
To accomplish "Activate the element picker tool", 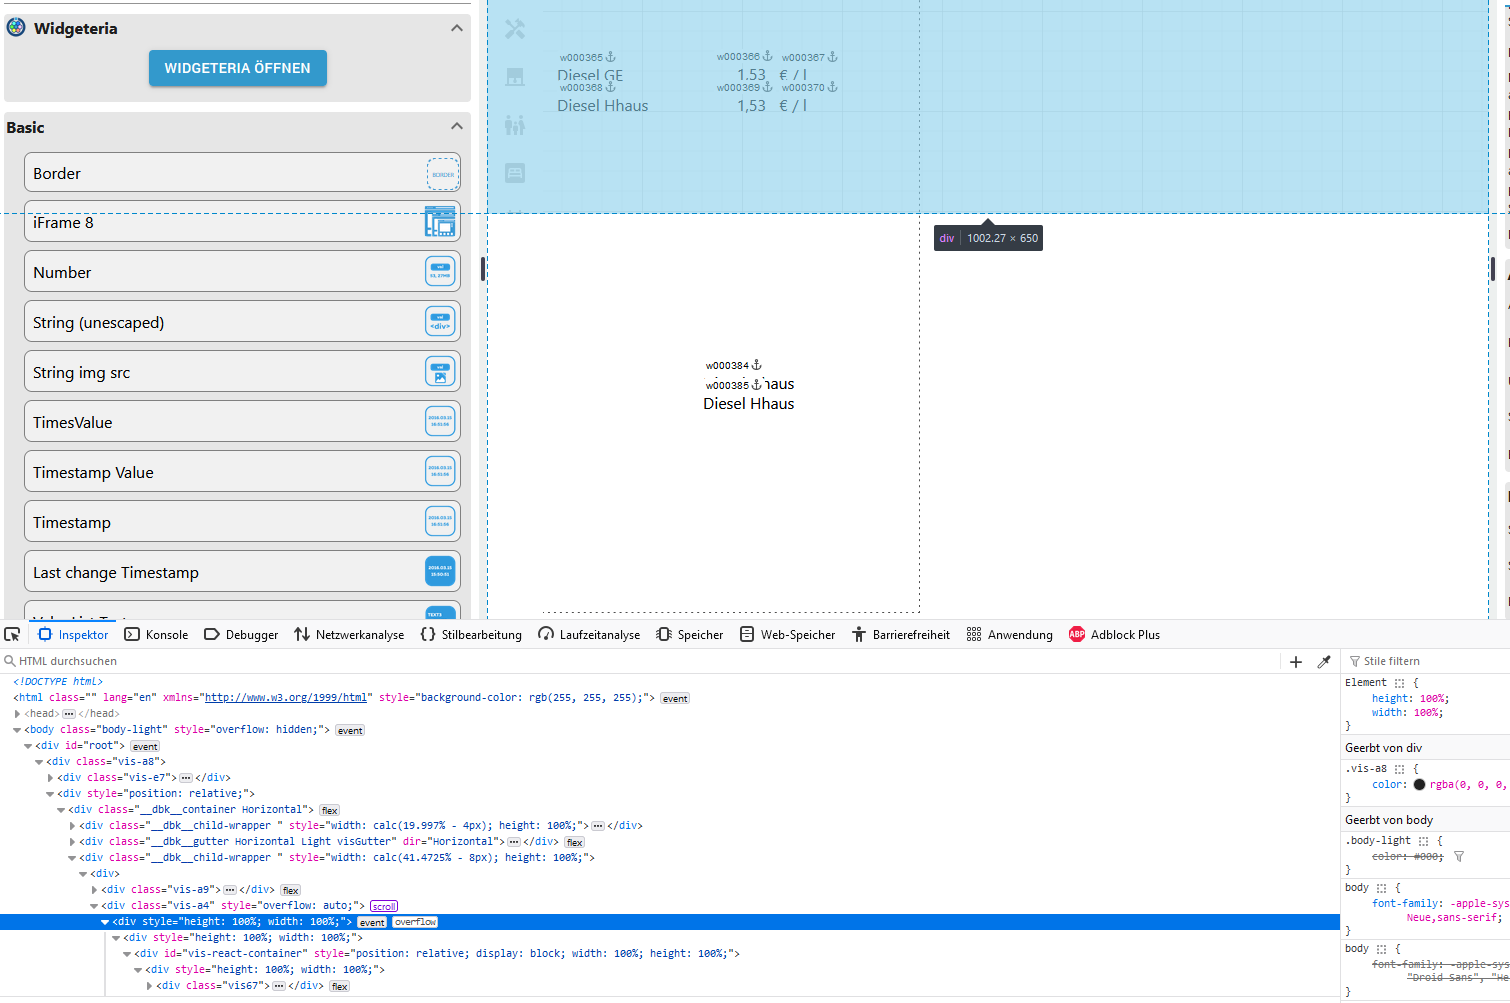I will pos(12,634).
